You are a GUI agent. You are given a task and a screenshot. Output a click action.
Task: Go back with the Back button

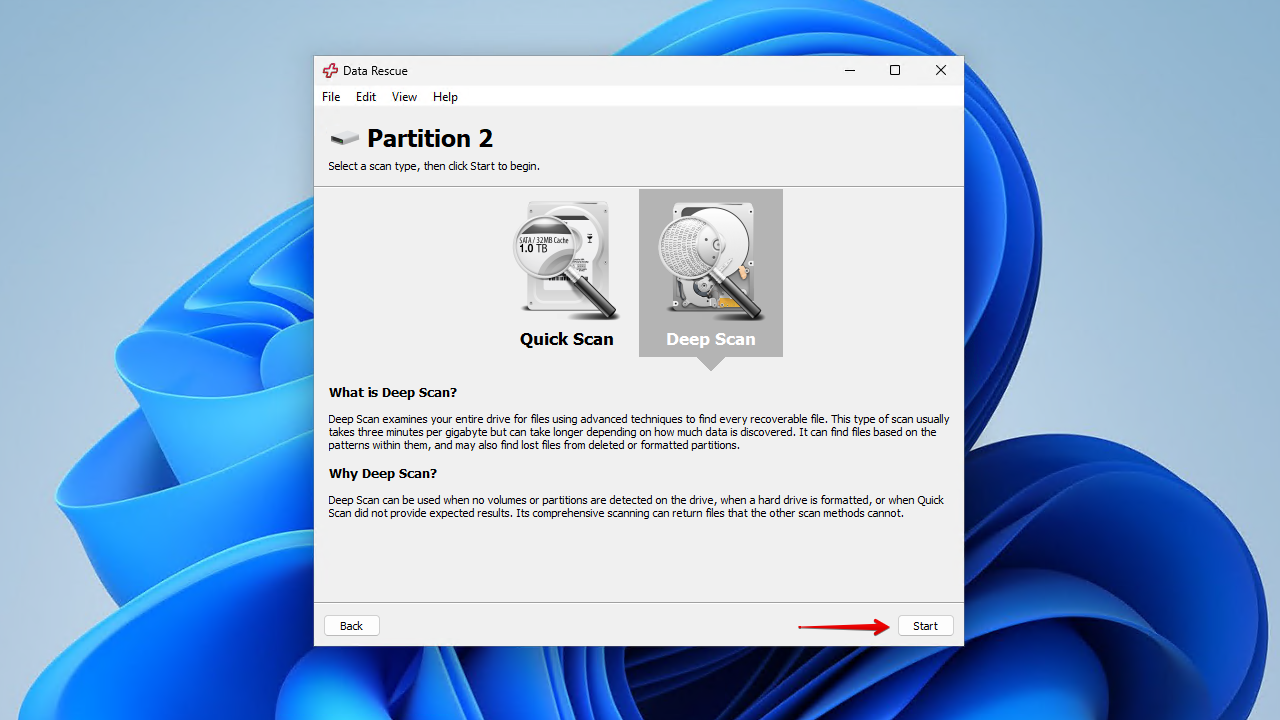click(352, 626)
